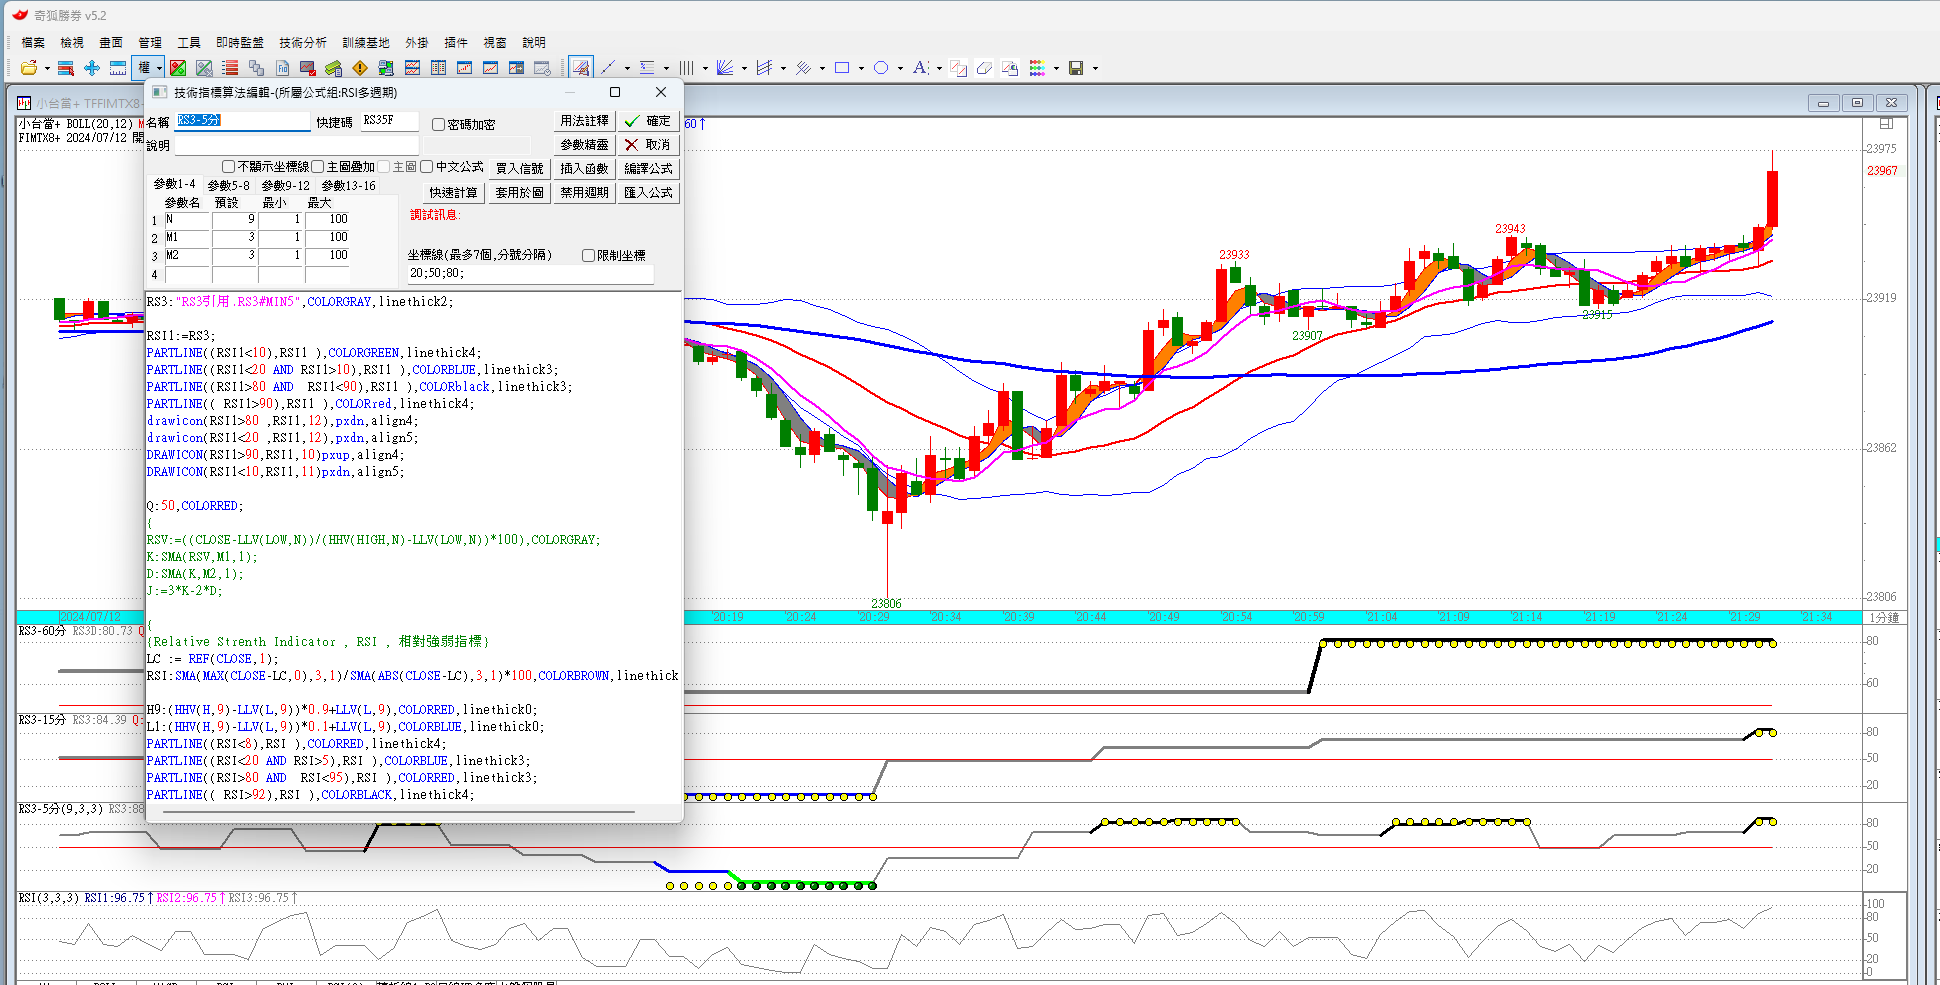Open the 工具 menu
The width and height of the screenshot is (1940, 985).
click(189, 43)
